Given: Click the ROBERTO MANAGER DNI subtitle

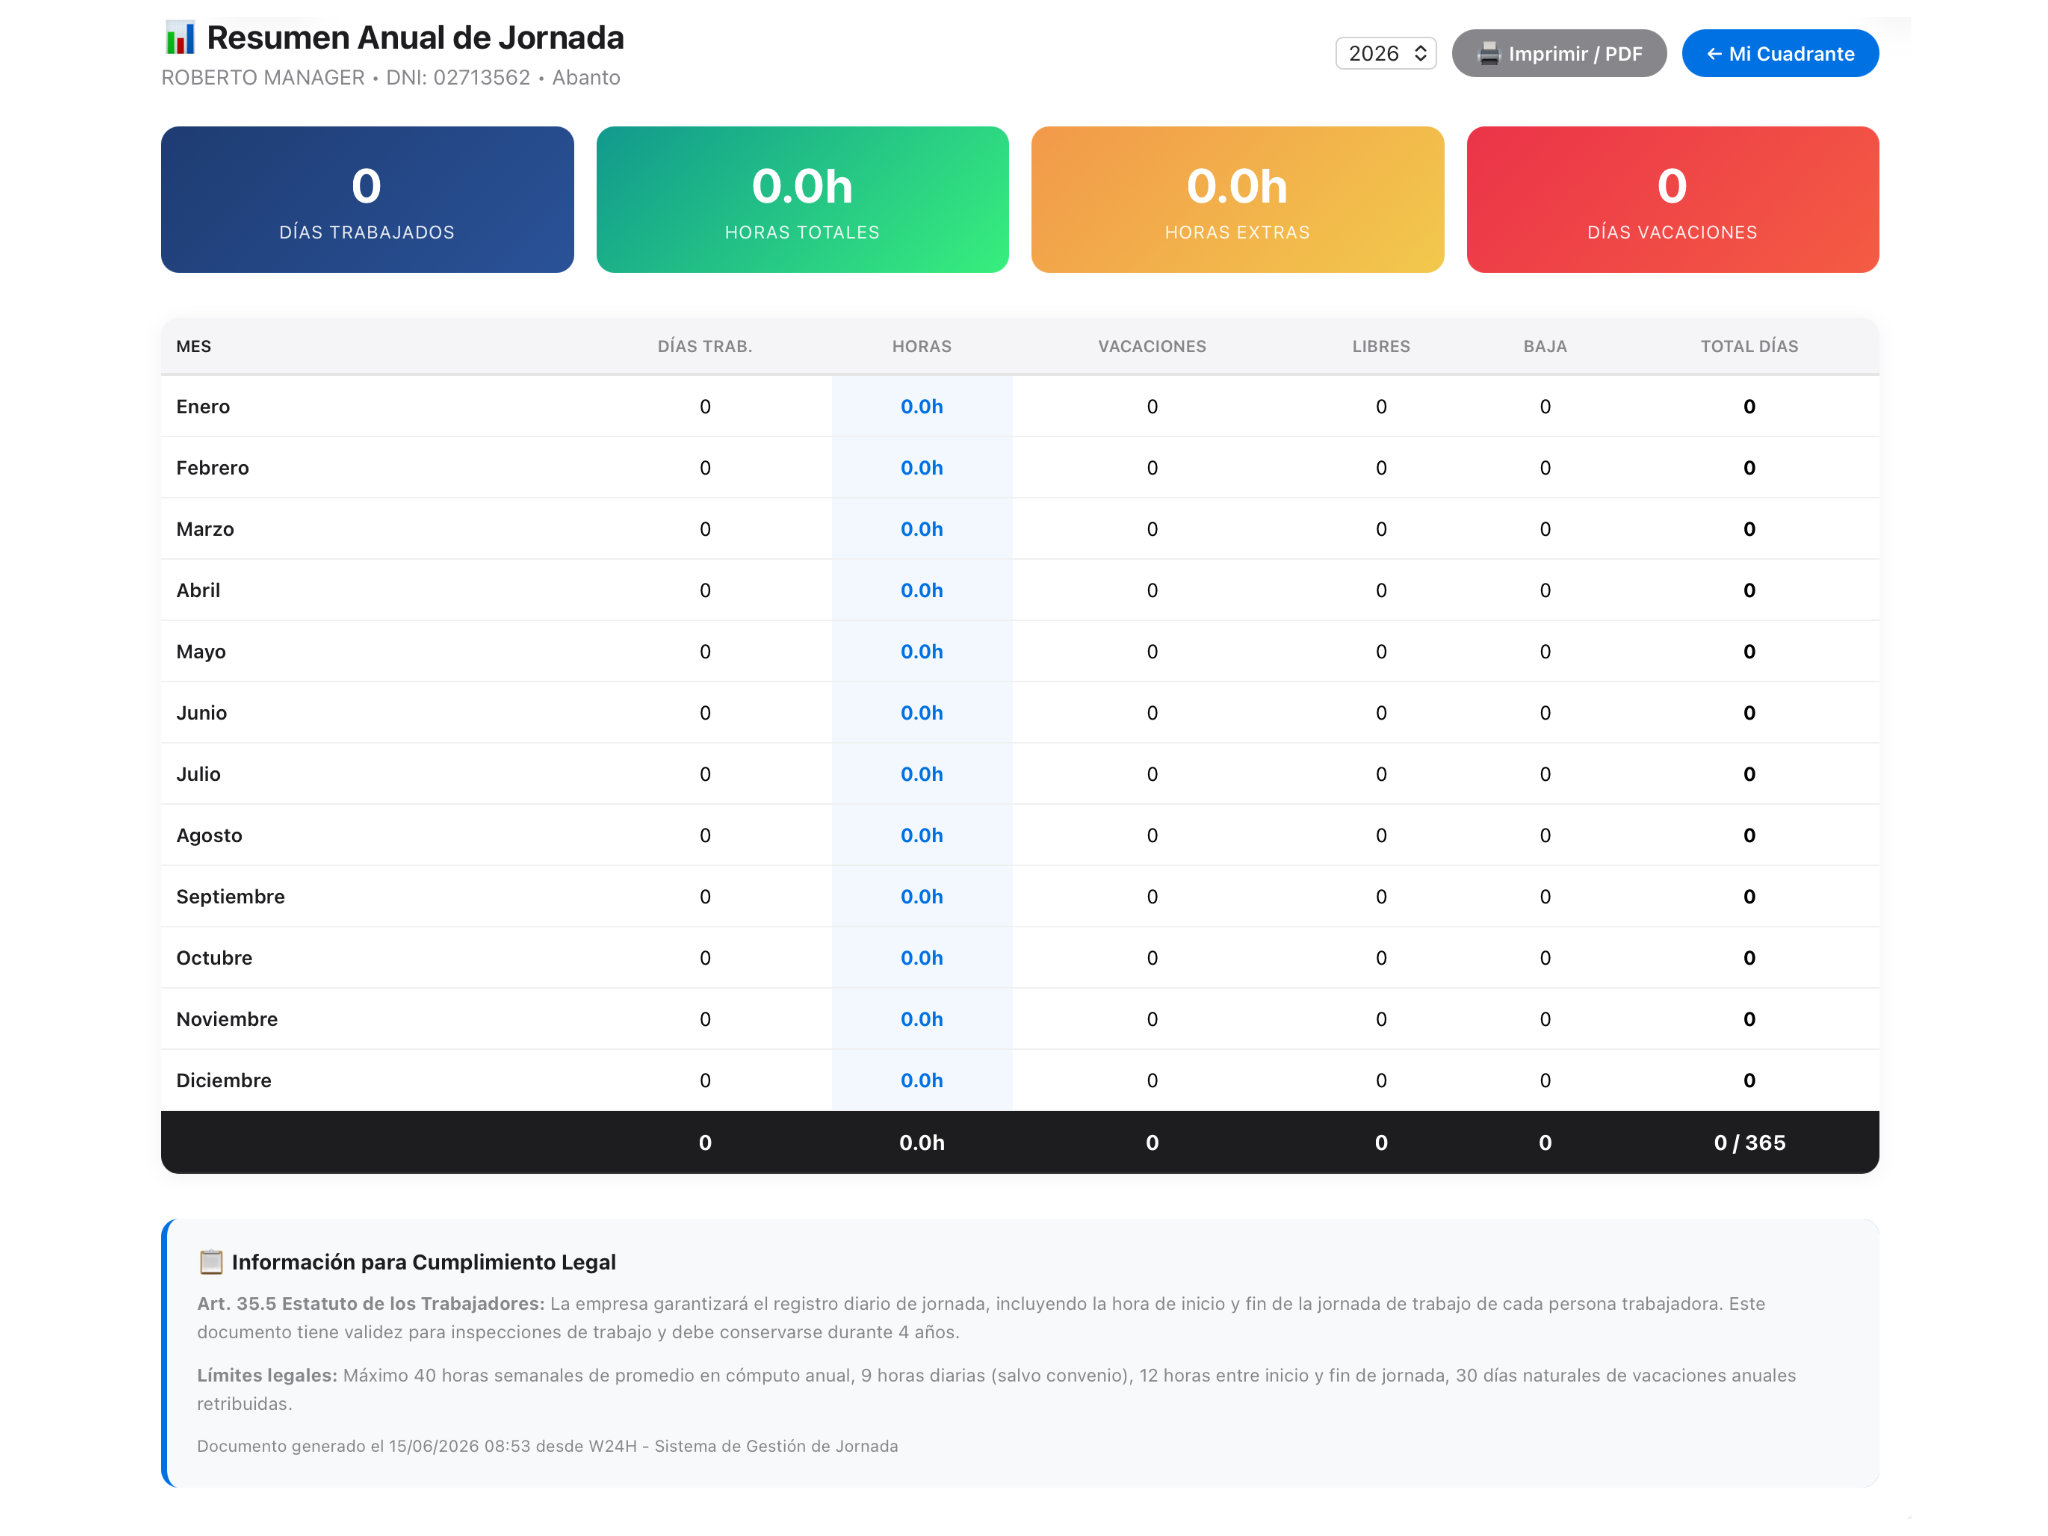Looking at the screenshot, I should 391,78.
